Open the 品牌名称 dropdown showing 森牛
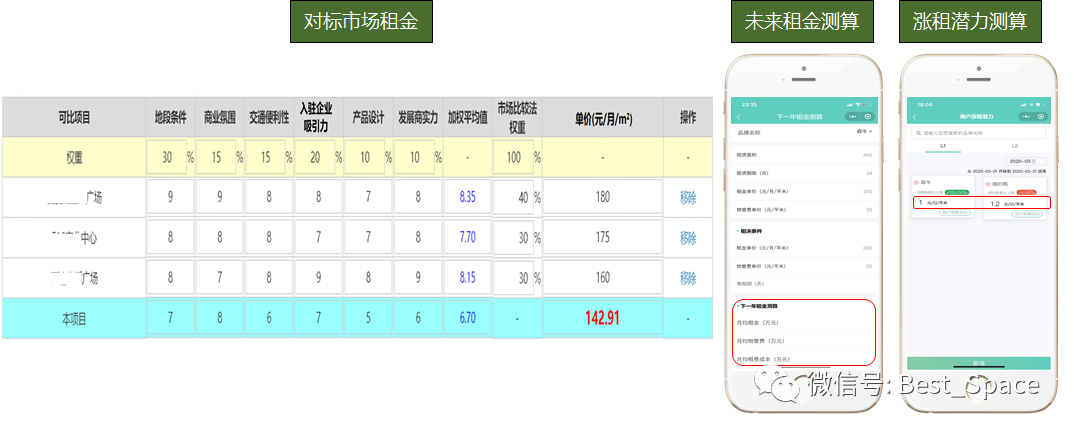Image resolution: width=1074 pixels, height=434 pixels. coord(865,131)
